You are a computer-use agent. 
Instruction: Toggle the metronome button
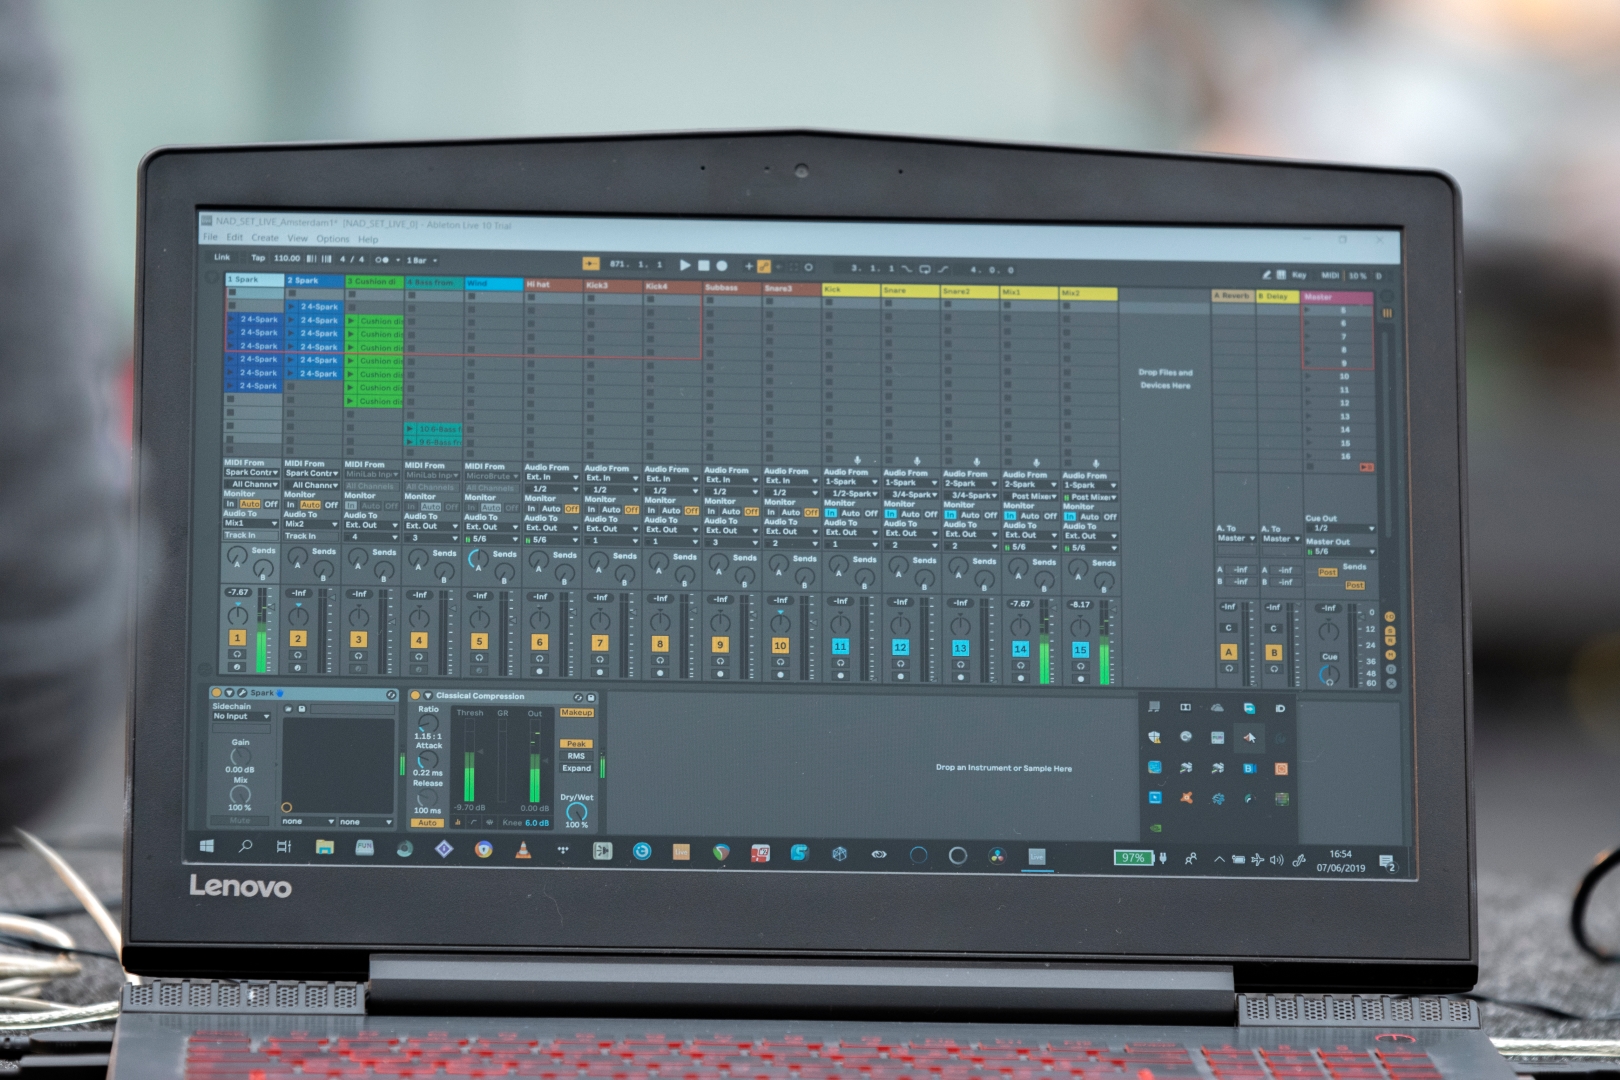[382, 259]
